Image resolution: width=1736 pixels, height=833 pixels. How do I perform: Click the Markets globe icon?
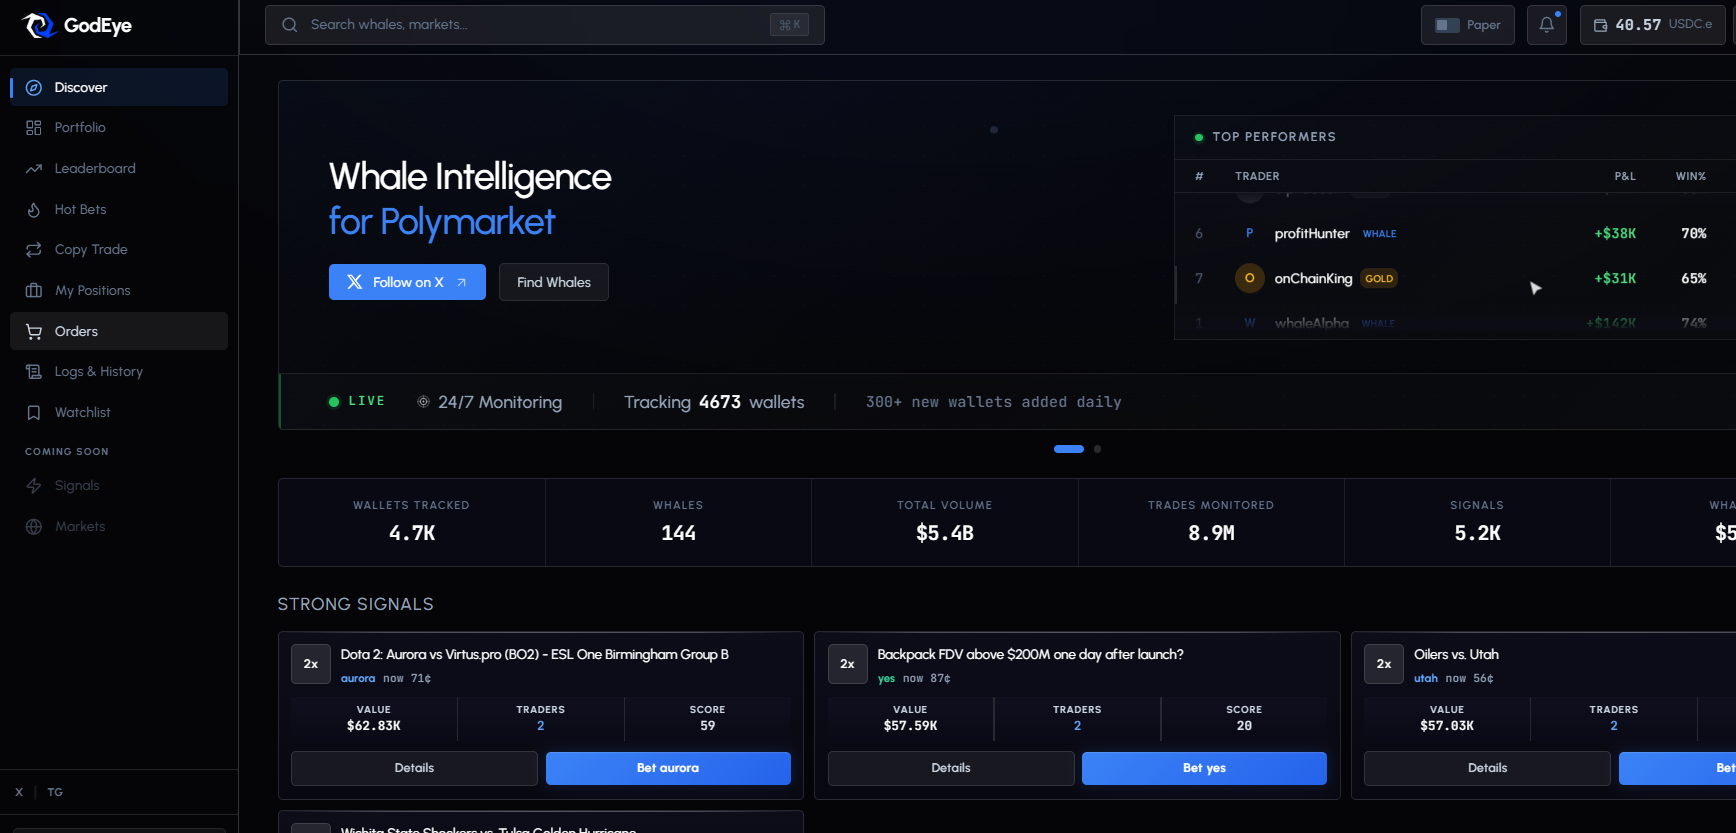pyautogui.click(x=34, y=527)
